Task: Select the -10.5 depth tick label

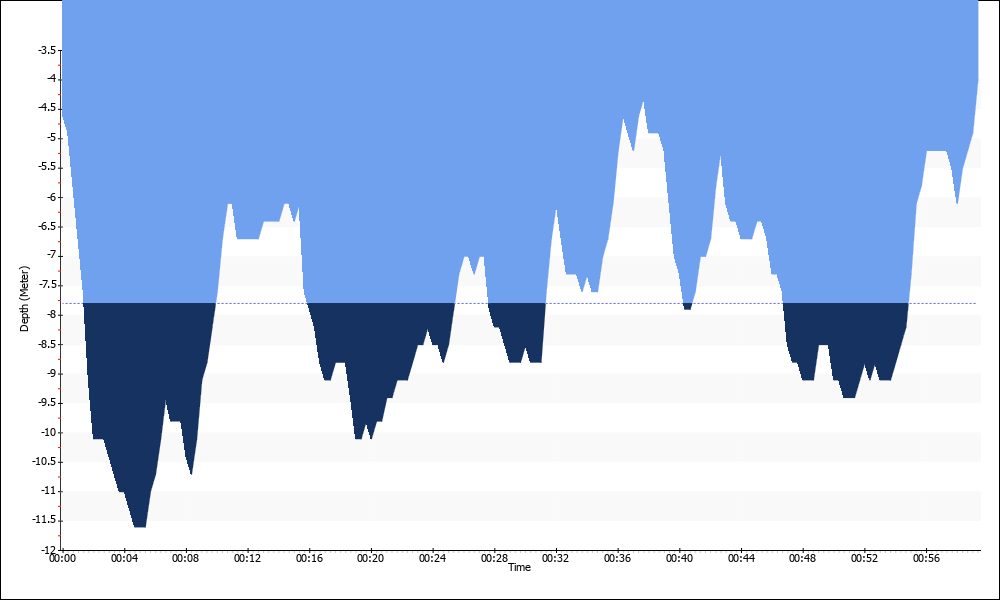Action: click(x=44, y=461)
